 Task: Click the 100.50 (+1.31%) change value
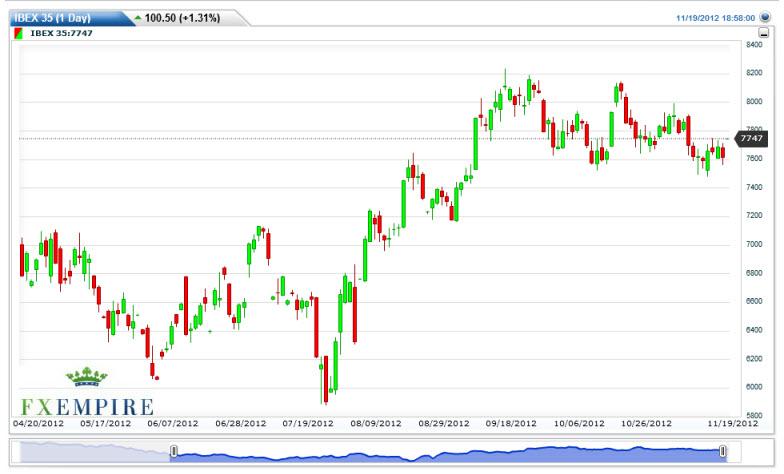pyautogui.click(x=182, y=18)
